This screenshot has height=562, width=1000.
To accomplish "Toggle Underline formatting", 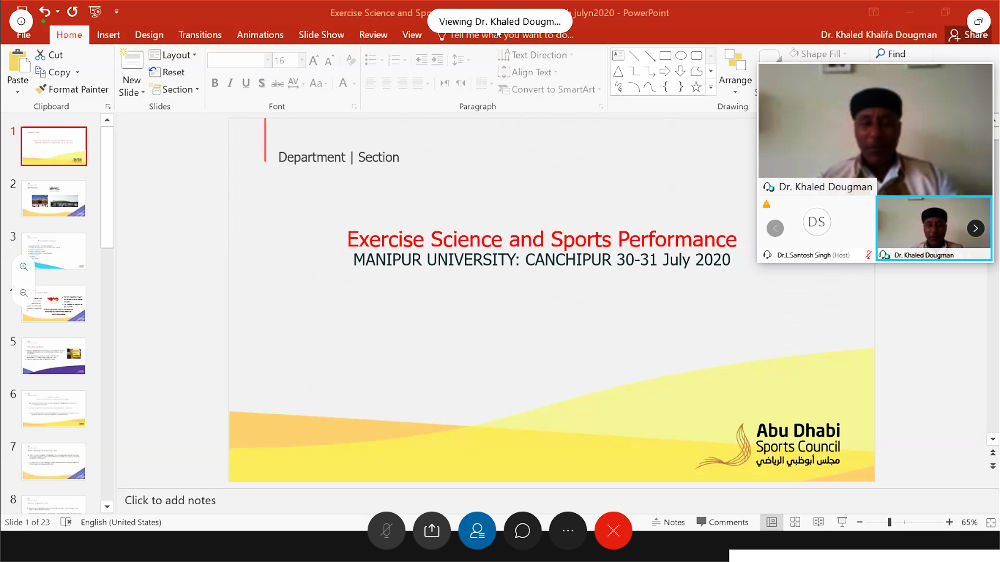I will point(246,83).
